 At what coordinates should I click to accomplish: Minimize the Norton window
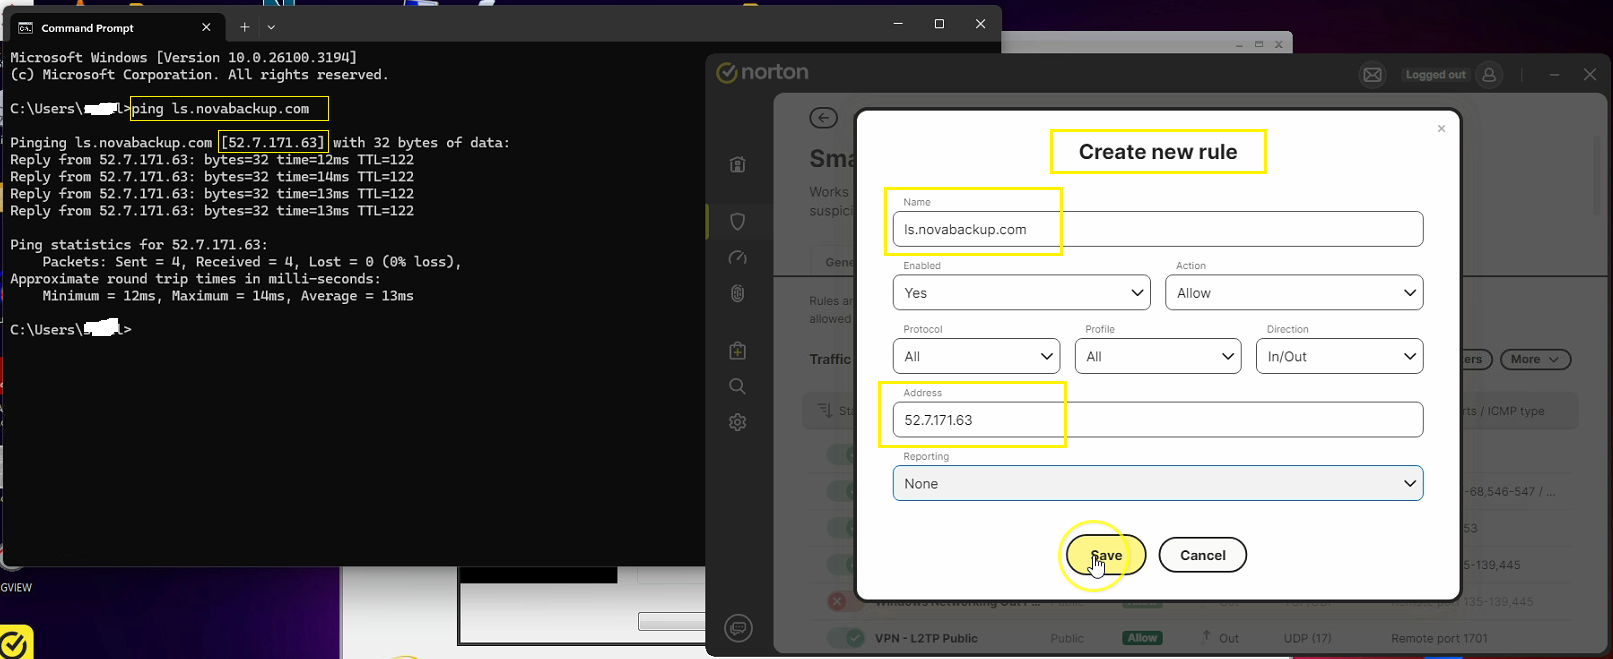point(1554,75)
